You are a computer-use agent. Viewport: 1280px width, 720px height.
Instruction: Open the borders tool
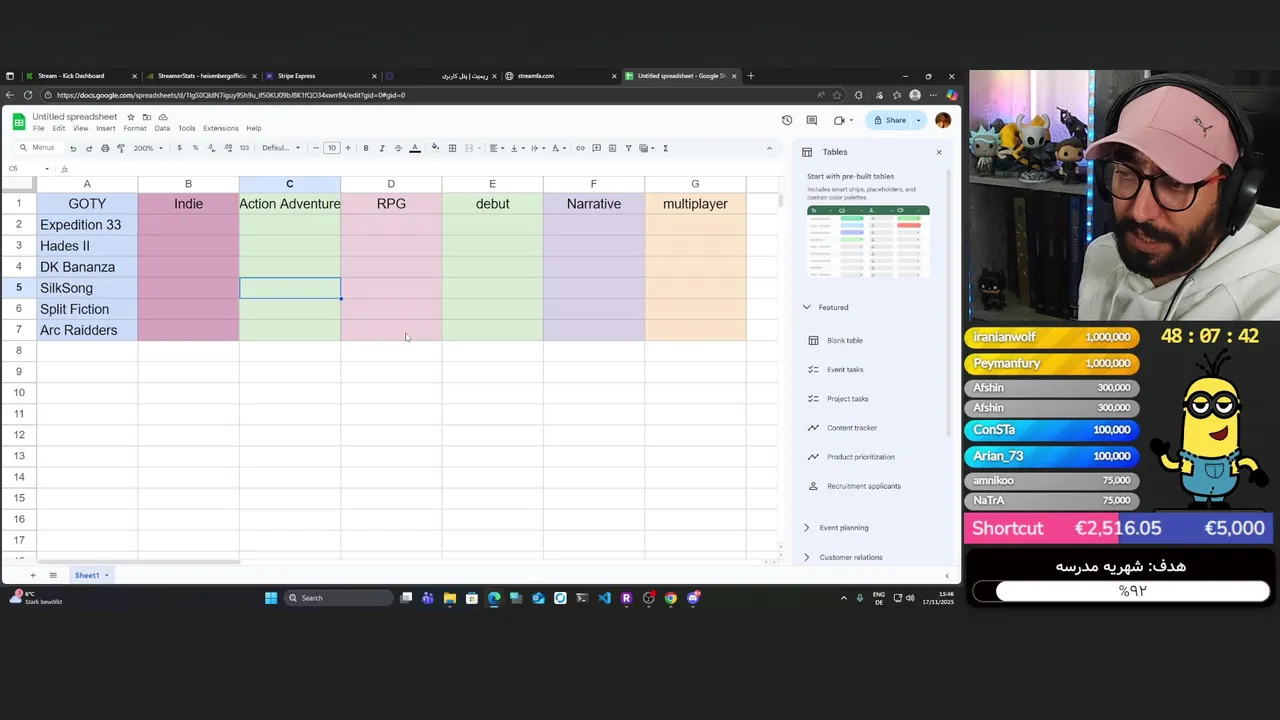[x=452, y=148]
